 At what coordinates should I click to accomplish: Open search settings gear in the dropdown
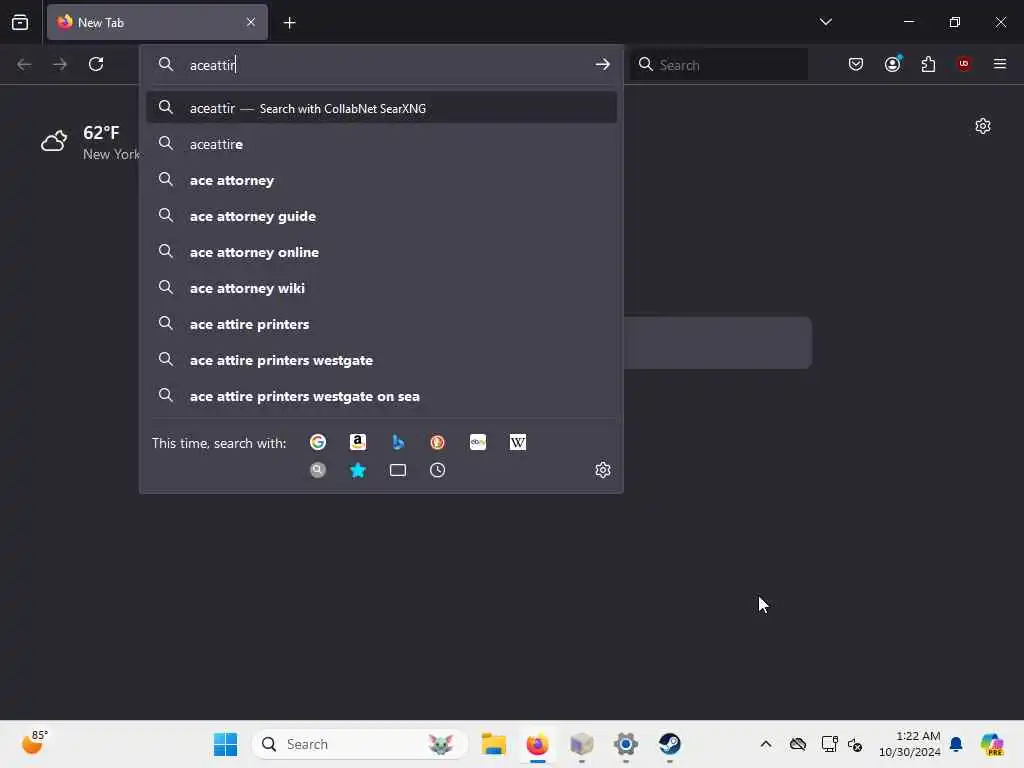pyautogui.click(x=603, y=470)
